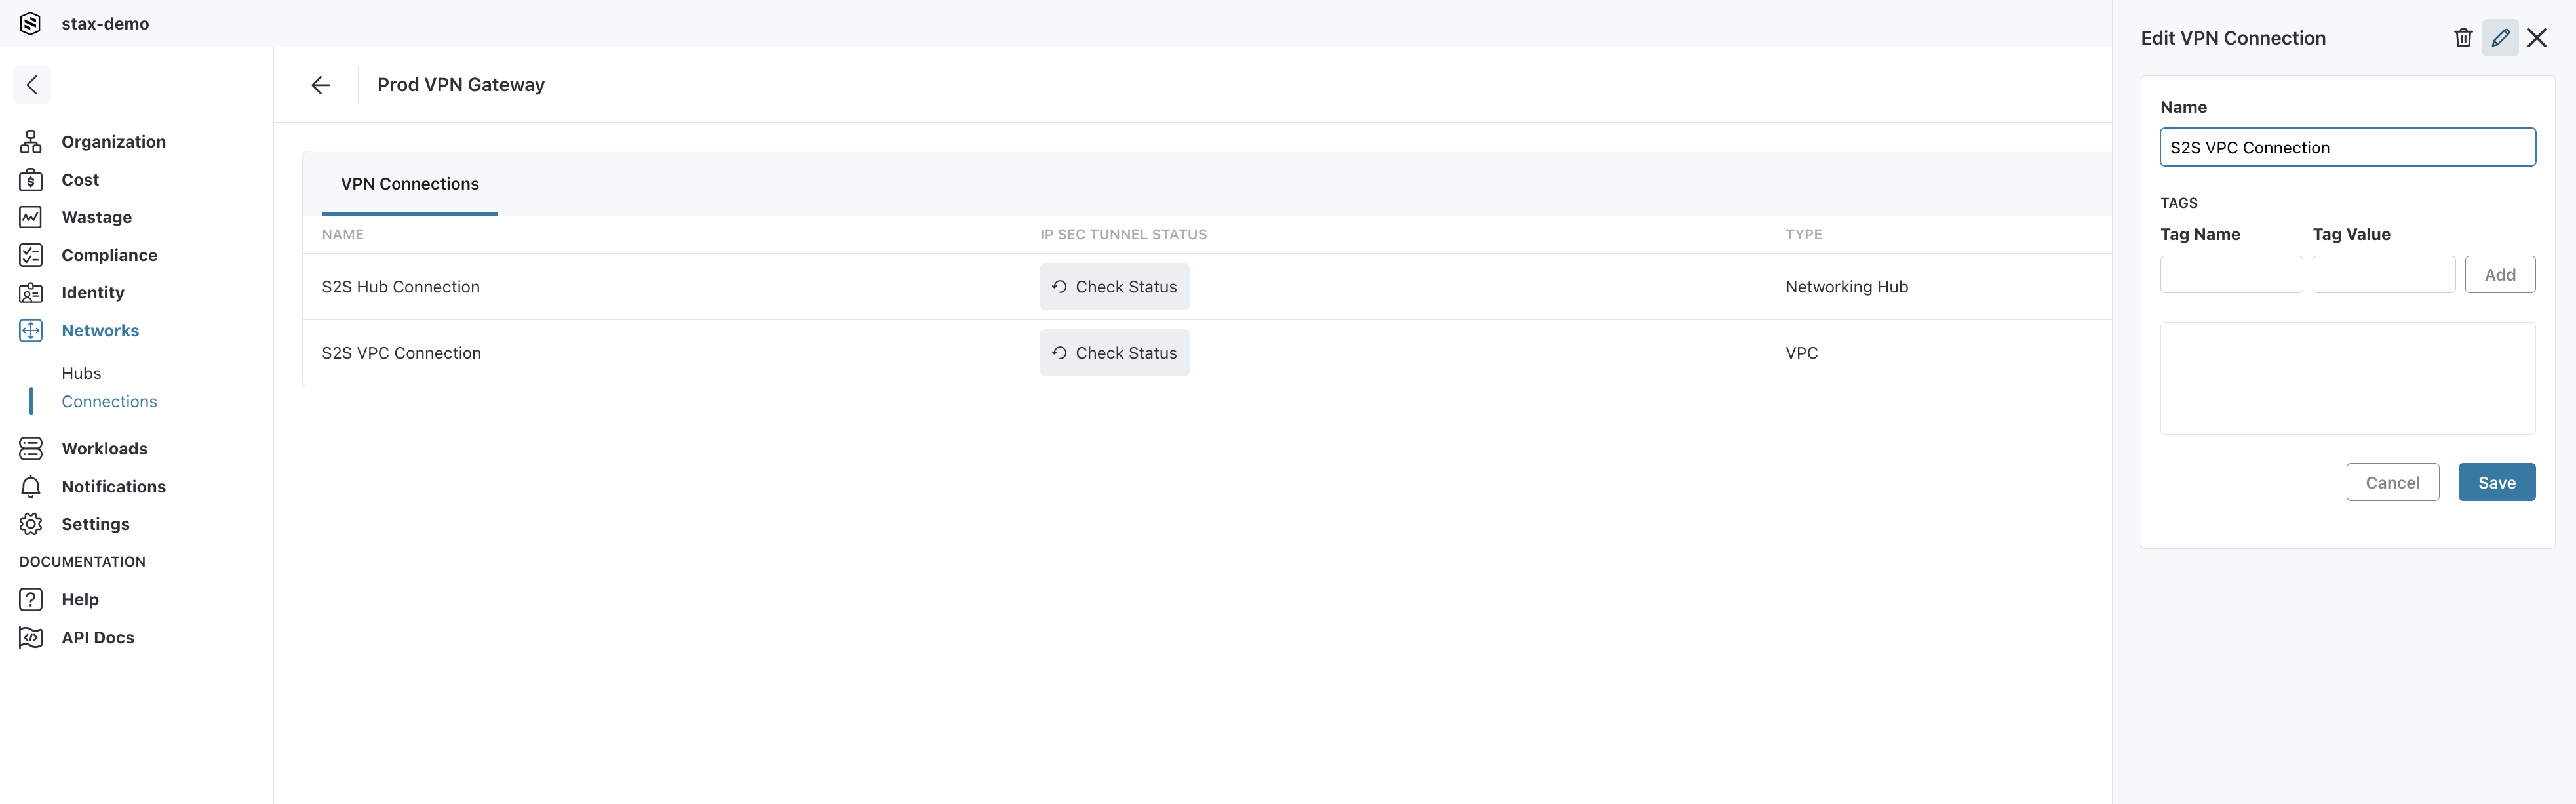The image size is (2576, 804).
Task: Click the NAME column header
Action: (343, 235)
